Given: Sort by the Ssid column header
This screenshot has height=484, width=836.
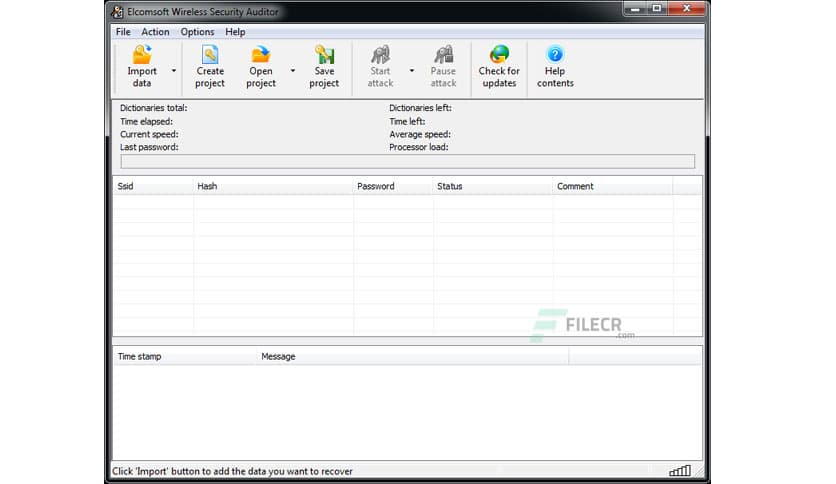Looking at the screenshot, I should (153, 186).
